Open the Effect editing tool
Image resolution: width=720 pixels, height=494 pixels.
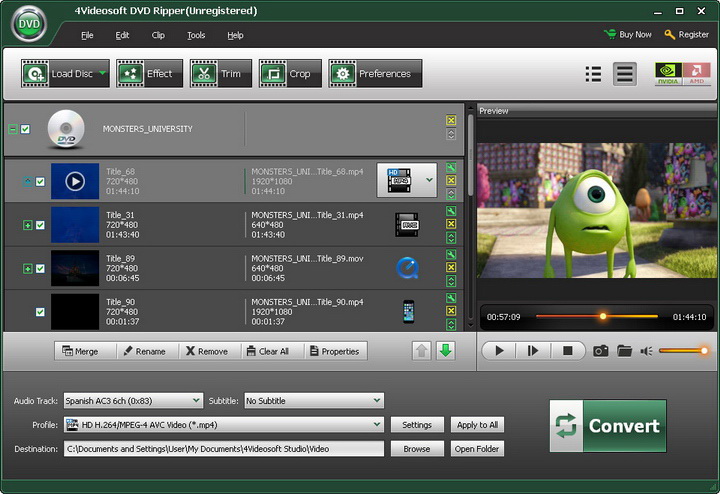click(x=146, y=74)
